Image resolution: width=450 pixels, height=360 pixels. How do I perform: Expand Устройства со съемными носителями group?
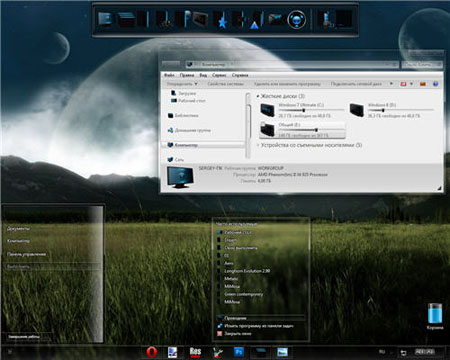coord(258,145)
